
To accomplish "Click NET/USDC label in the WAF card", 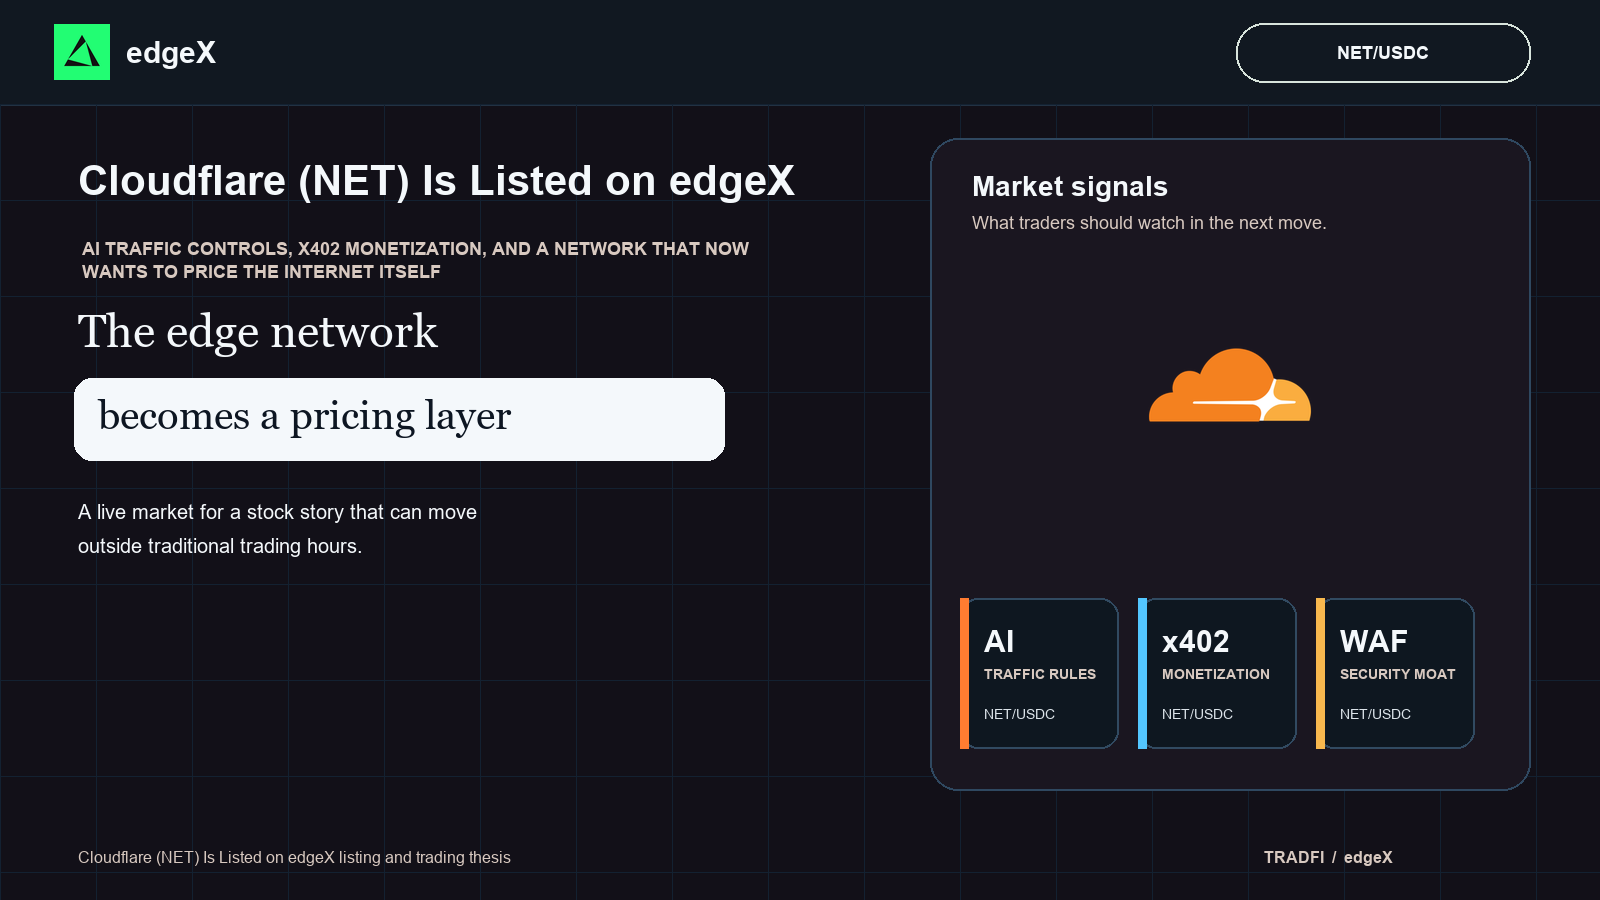I will click(x=1375, y=714).
